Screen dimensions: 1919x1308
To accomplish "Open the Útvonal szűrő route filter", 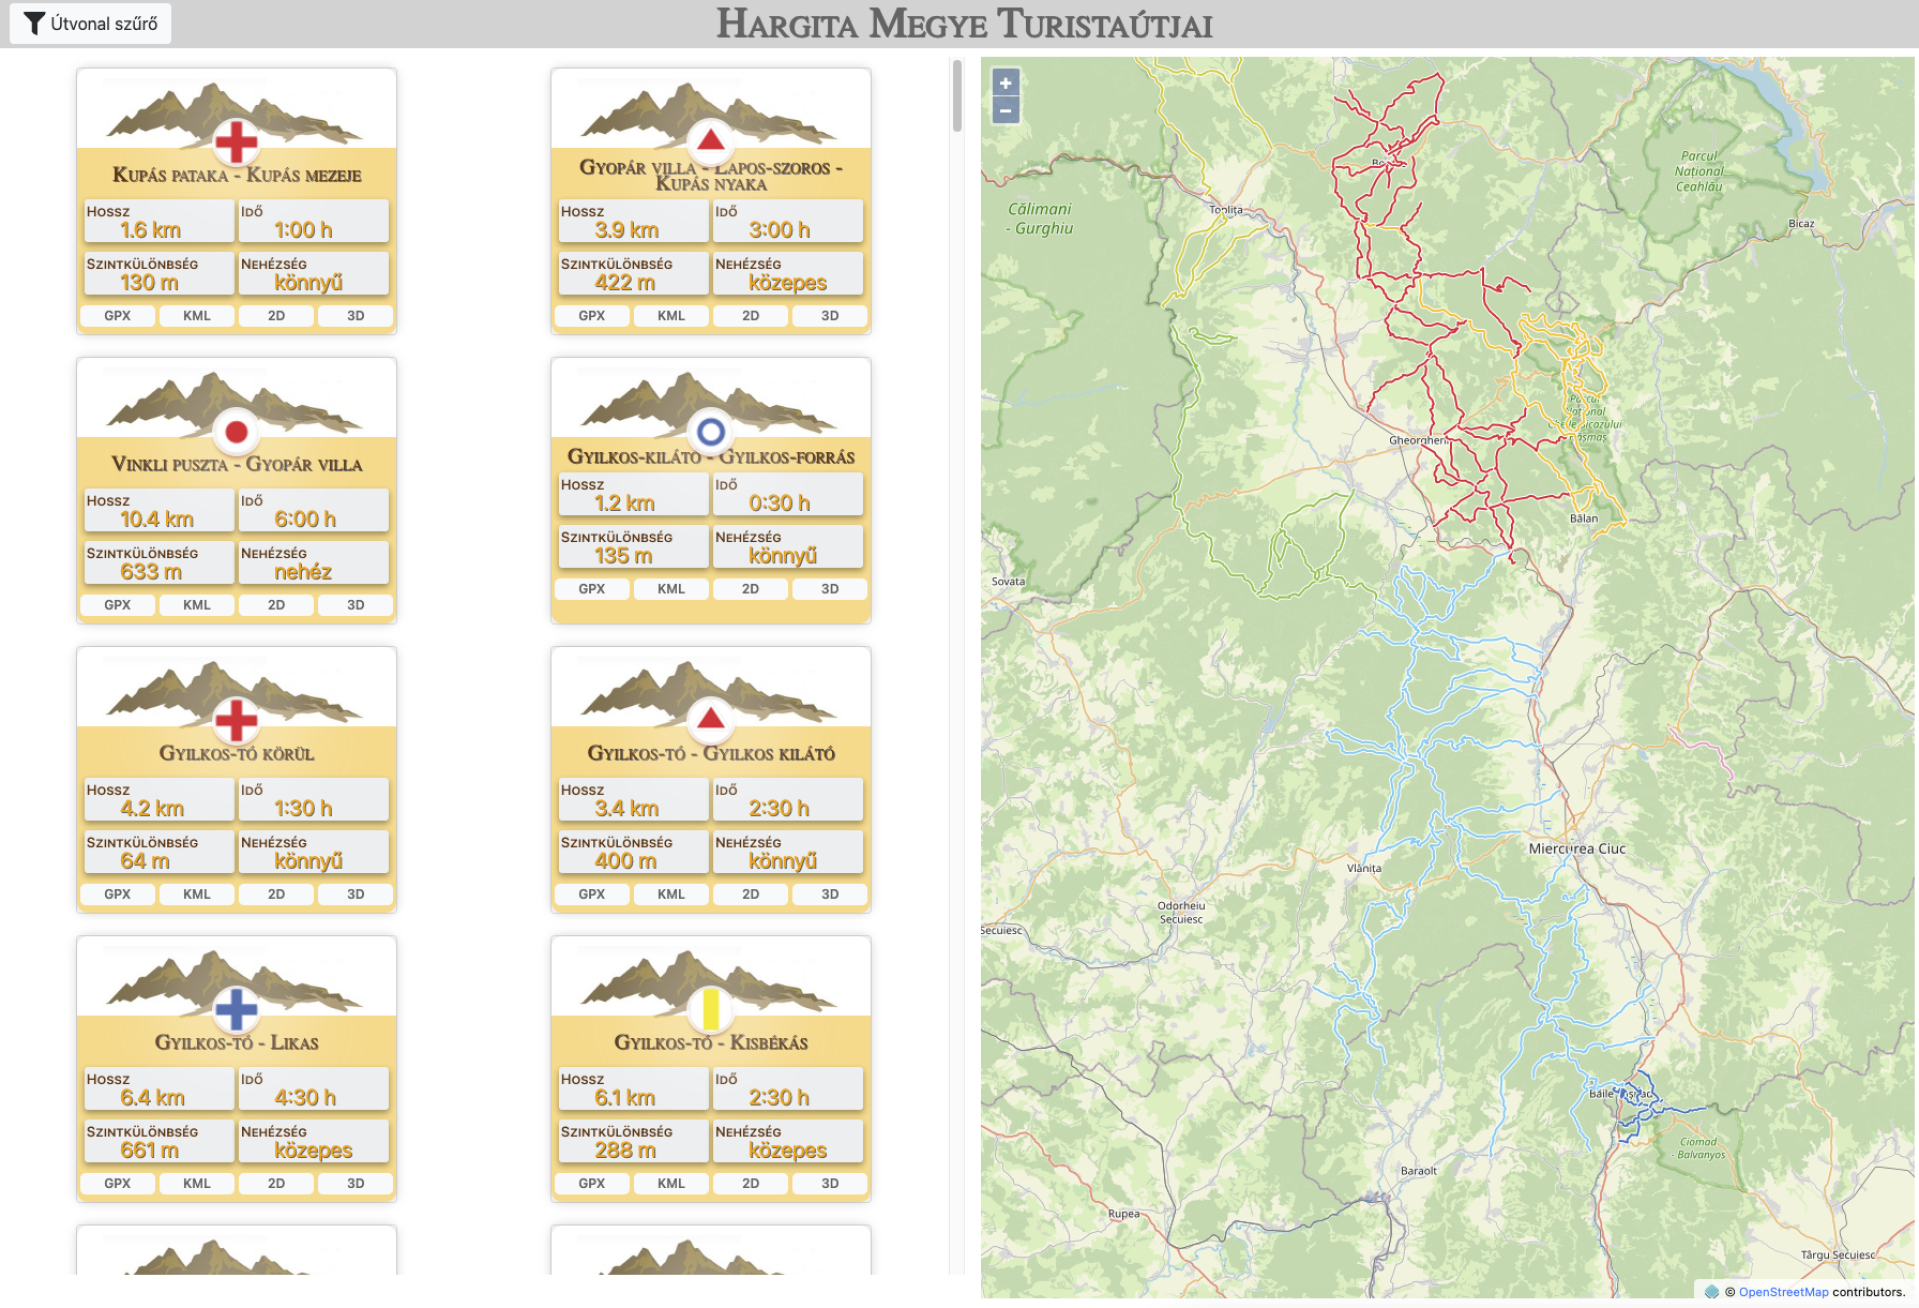I will (x=90, y=23).
